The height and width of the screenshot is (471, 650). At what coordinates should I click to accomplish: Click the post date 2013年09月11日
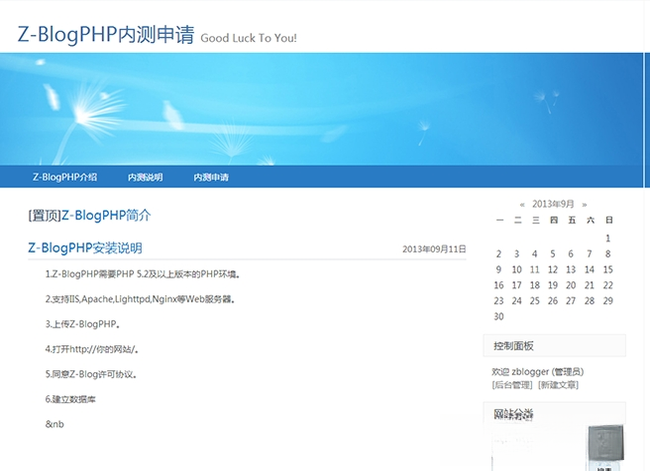point(434,249)
